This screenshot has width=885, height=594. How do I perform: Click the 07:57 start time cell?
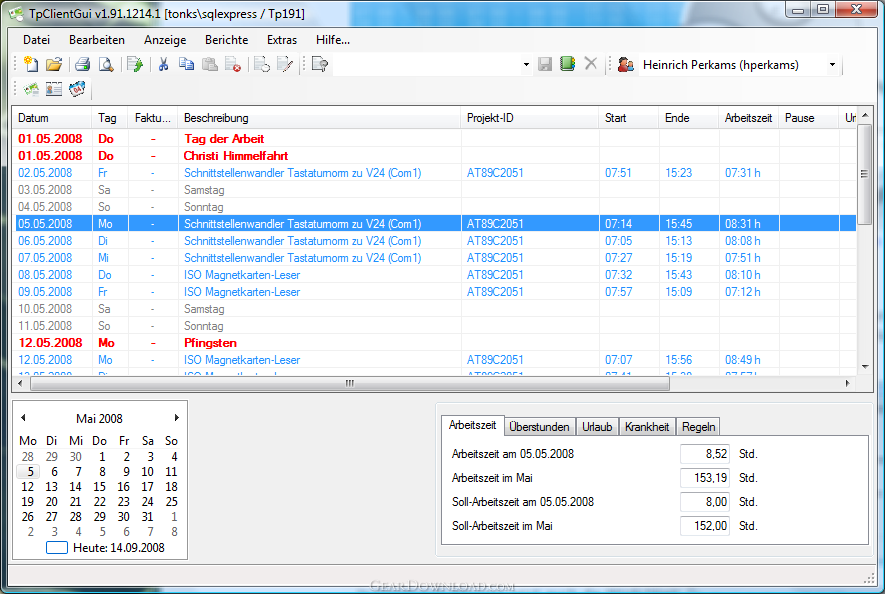(618, 292)
